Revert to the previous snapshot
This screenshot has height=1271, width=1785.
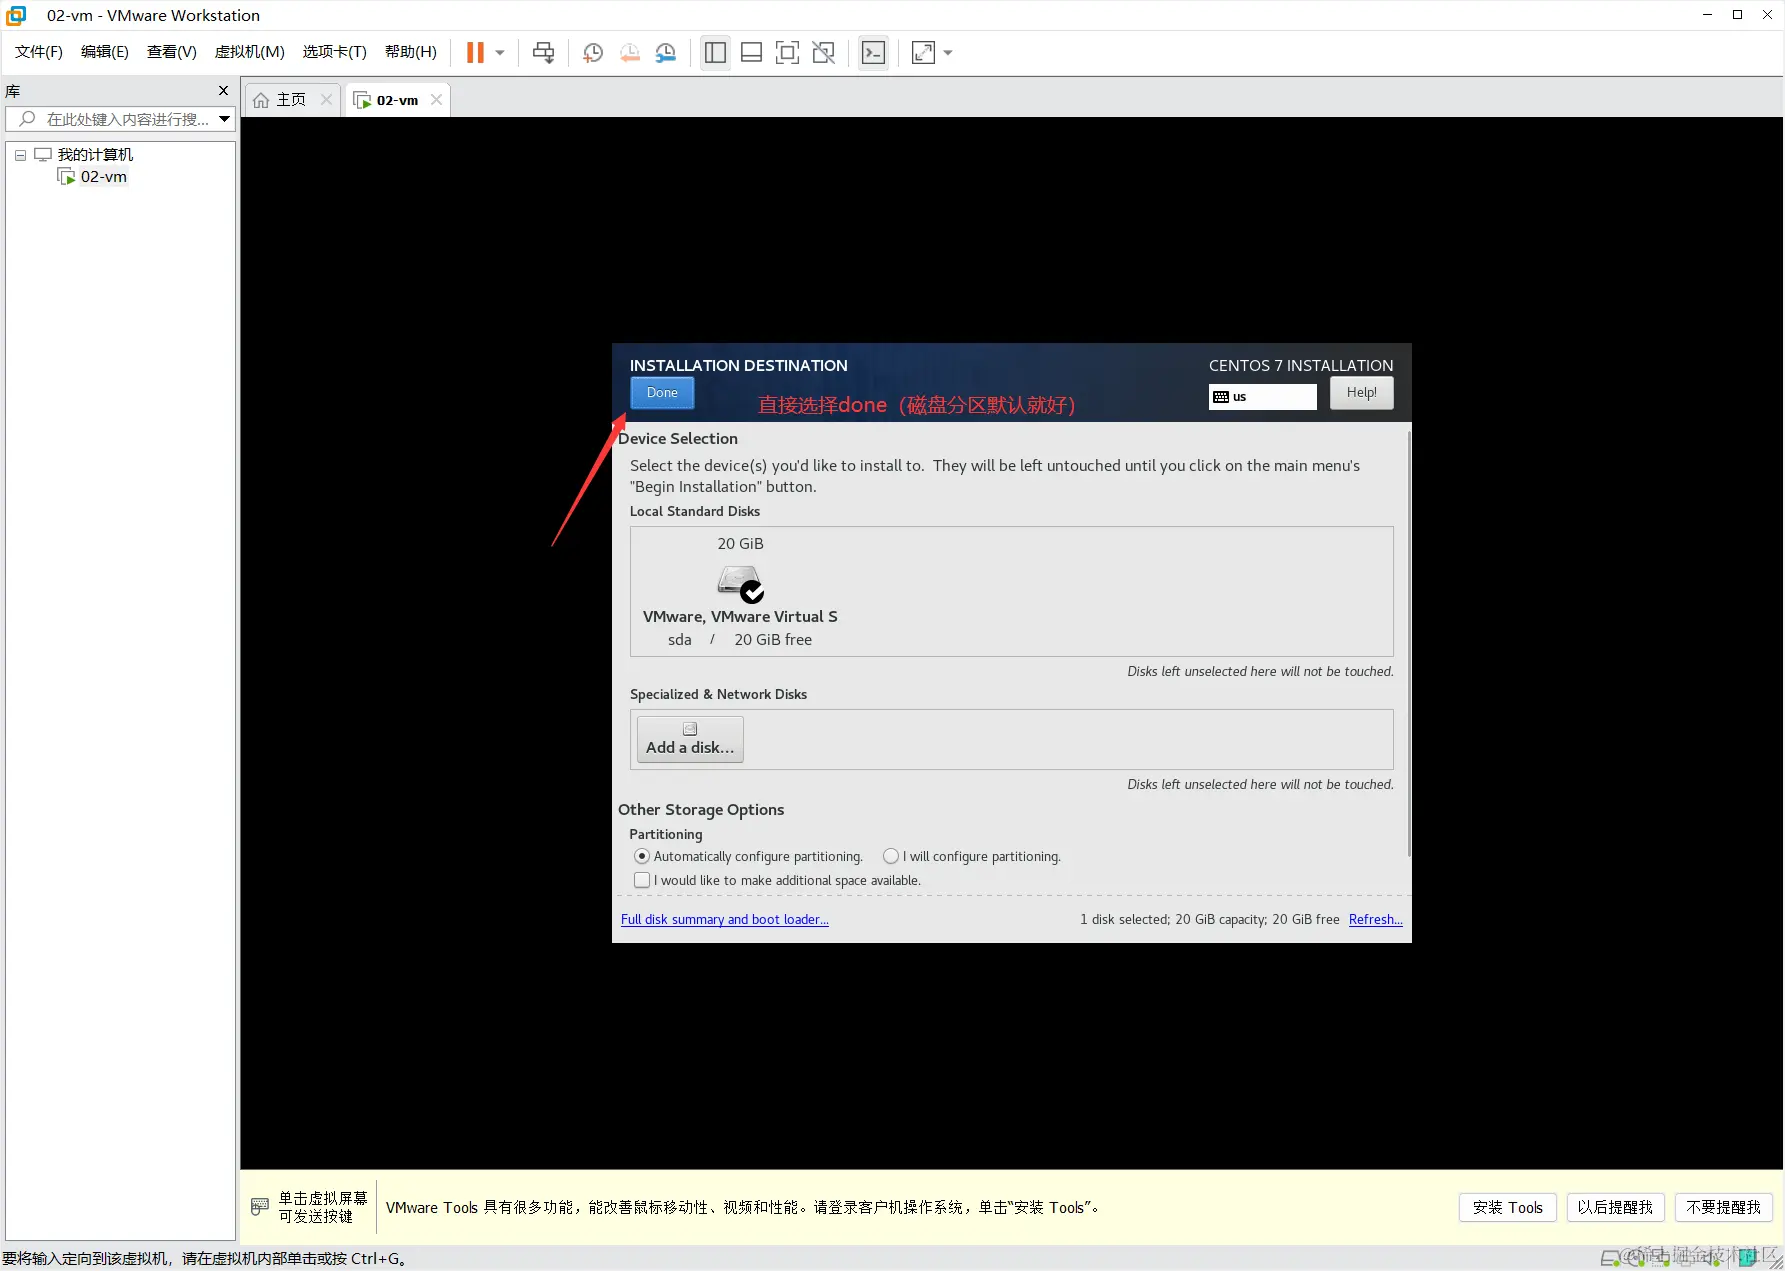pos(629,53)
